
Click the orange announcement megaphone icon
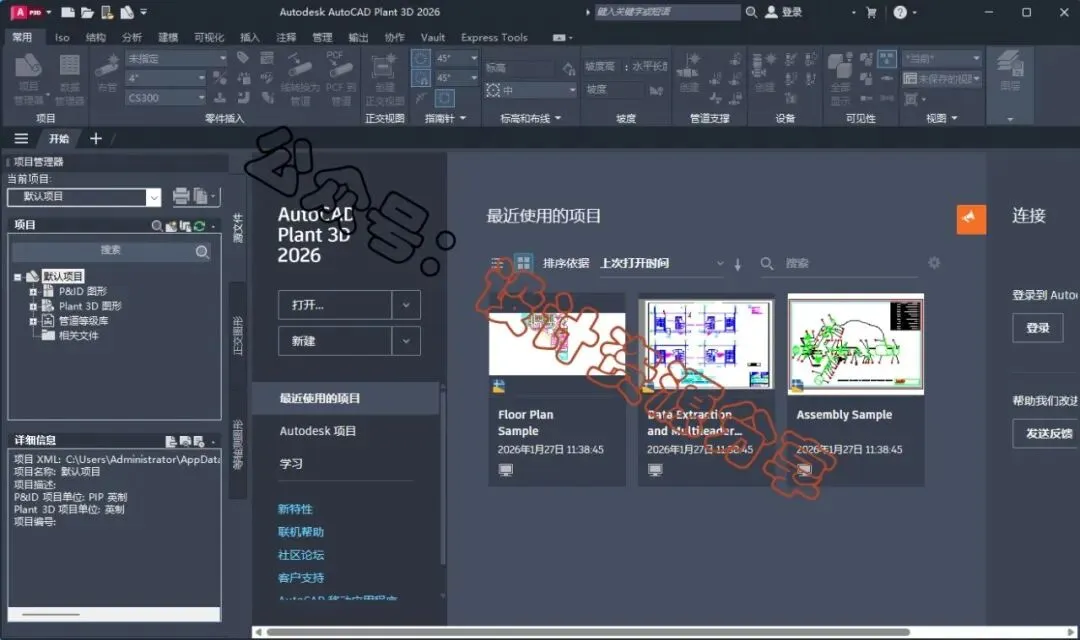[970, 219]
